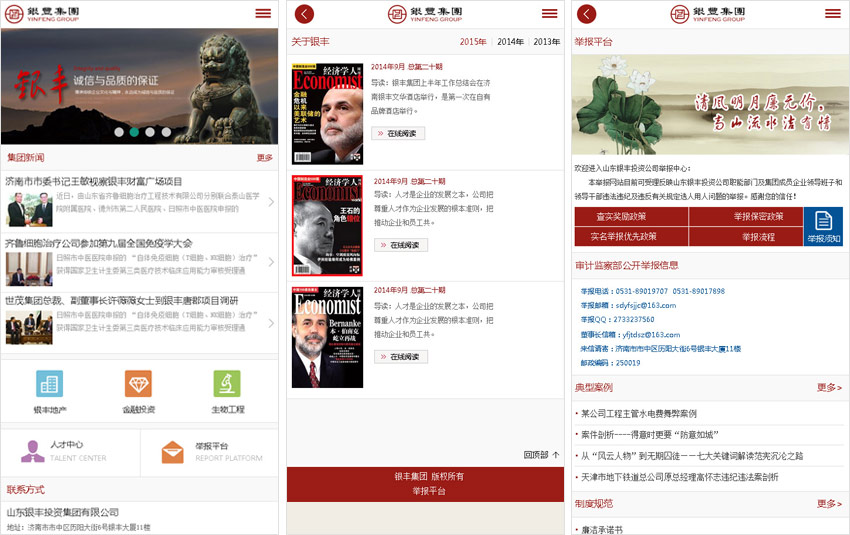Image resolution: width=850 pixels, height=535 pixels.
Task: Click 在线阅读 for the 总第二十期 first issue
Action: 398,133
